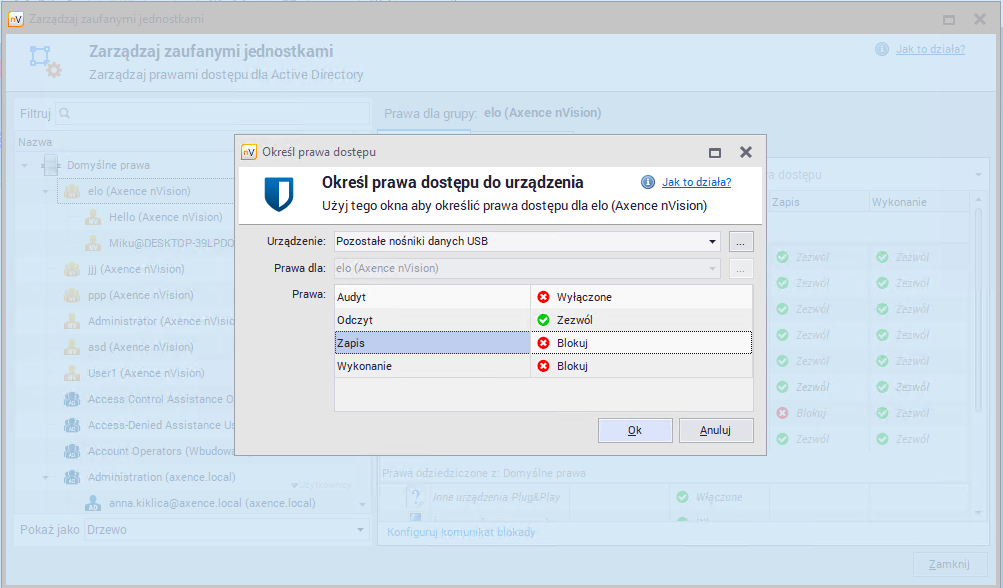
Task: Open the Pokaż jako Drzewo dropdown
Action: click(x=360, y=529)
